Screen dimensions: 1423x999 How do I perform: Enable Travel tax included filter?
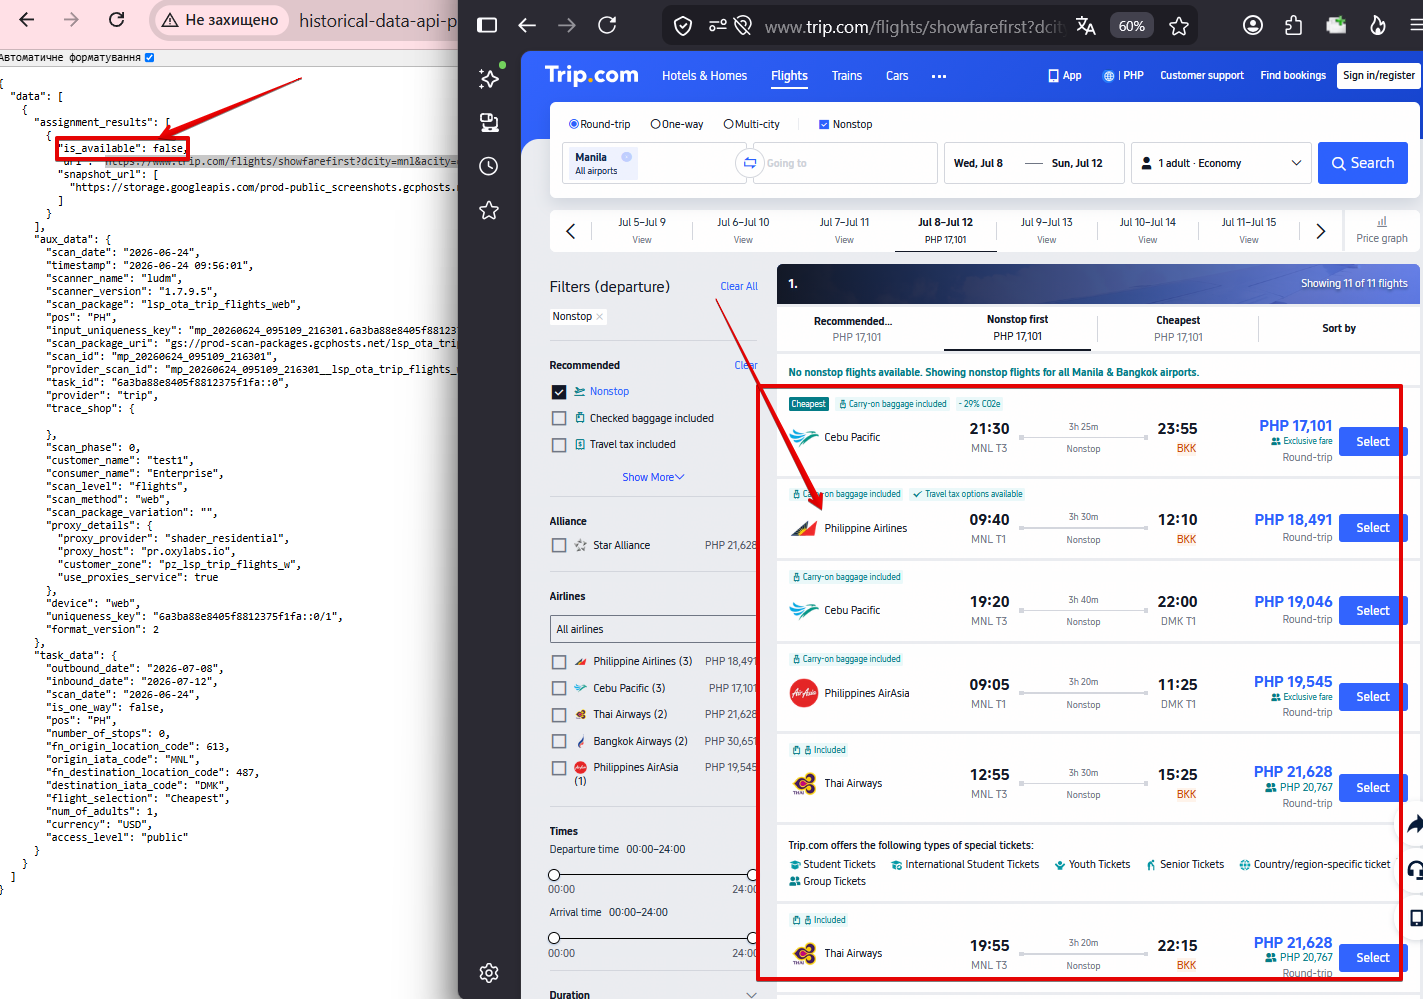(559, 445)
